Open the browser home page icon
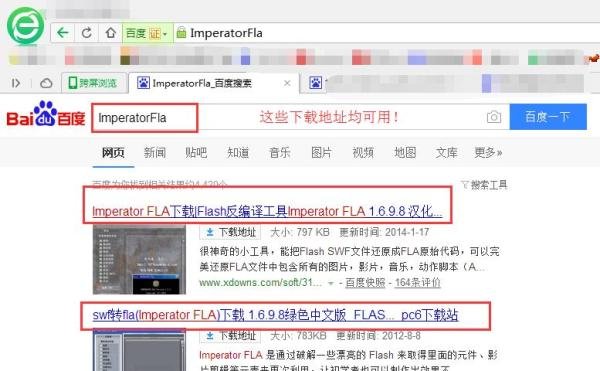 click(111, 33)
